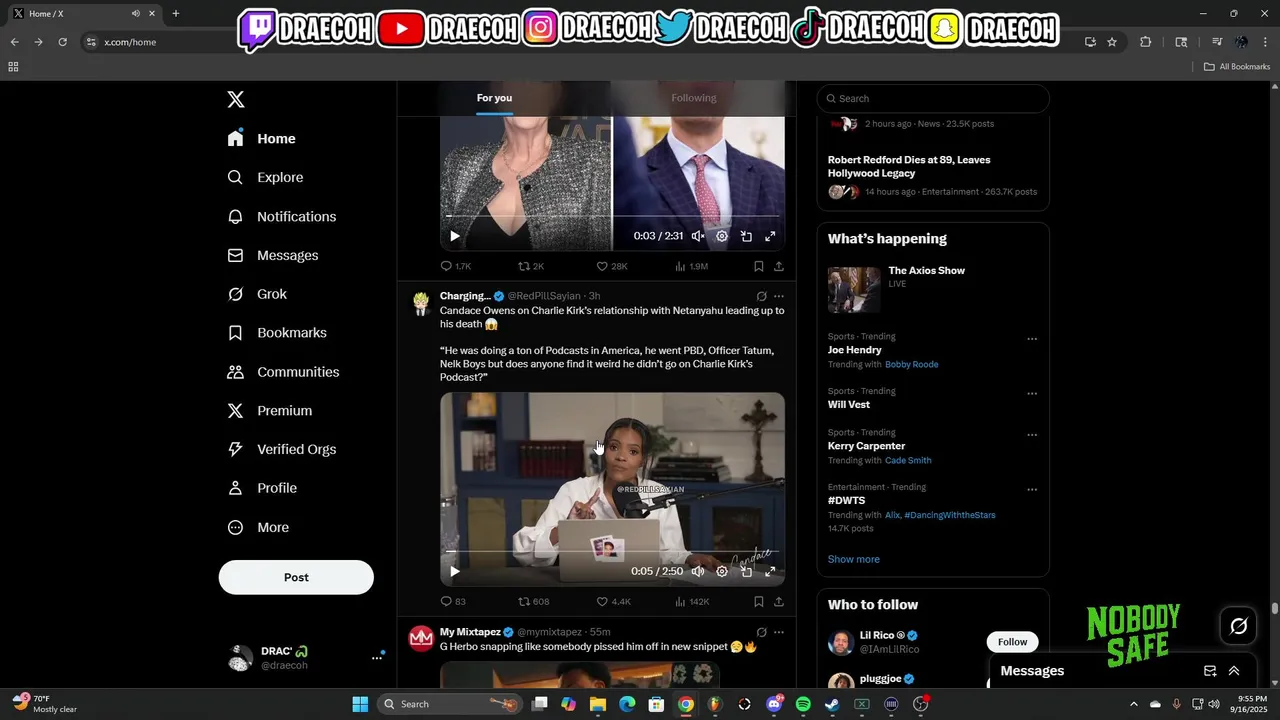The height and width of the screenshot is (720, 1280).
Task: Unmute the top 2:31 video
Action: tap(698, 236)
